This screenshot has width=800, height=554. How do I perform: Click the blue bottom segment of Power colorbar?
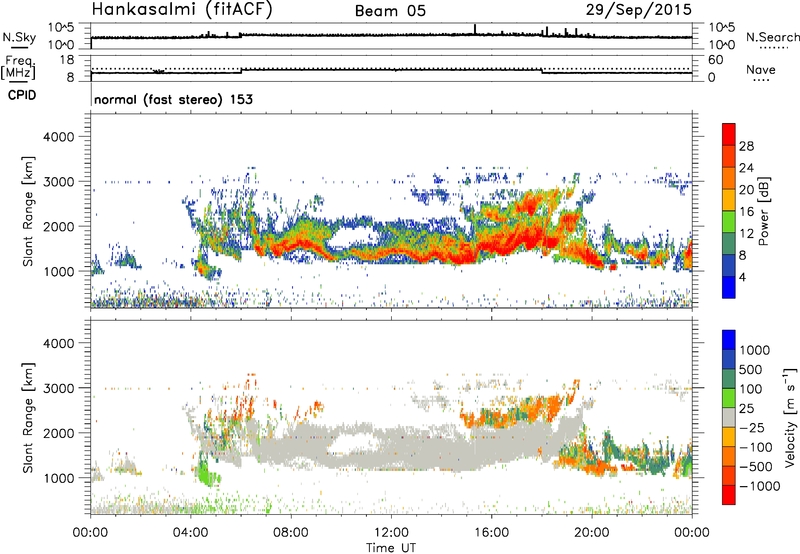pyautogui.click(x=729, y=287)
